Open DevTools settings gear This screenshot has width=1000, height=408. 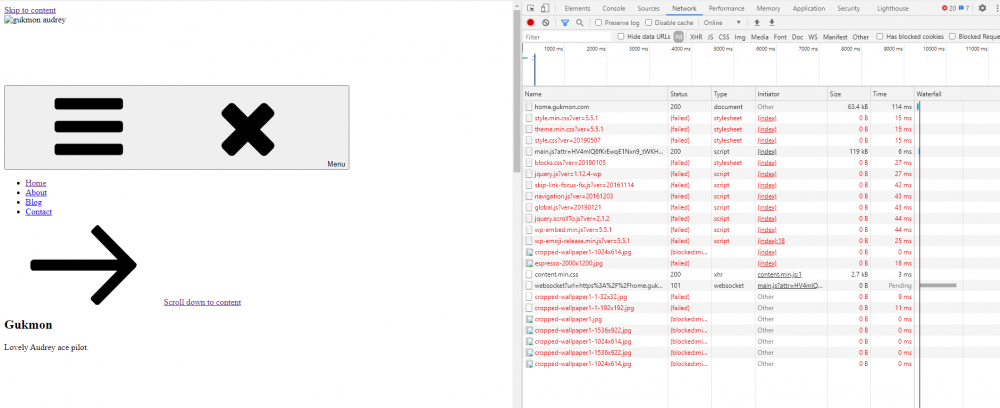click(982, 8)
